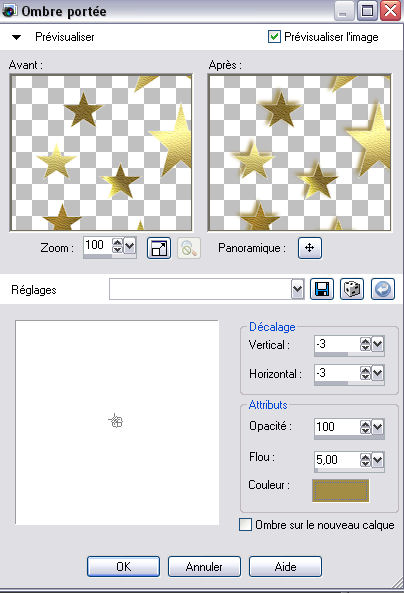Click the Annuler button
The height and width of the screenshot is (593, 404).
[204, 566]
